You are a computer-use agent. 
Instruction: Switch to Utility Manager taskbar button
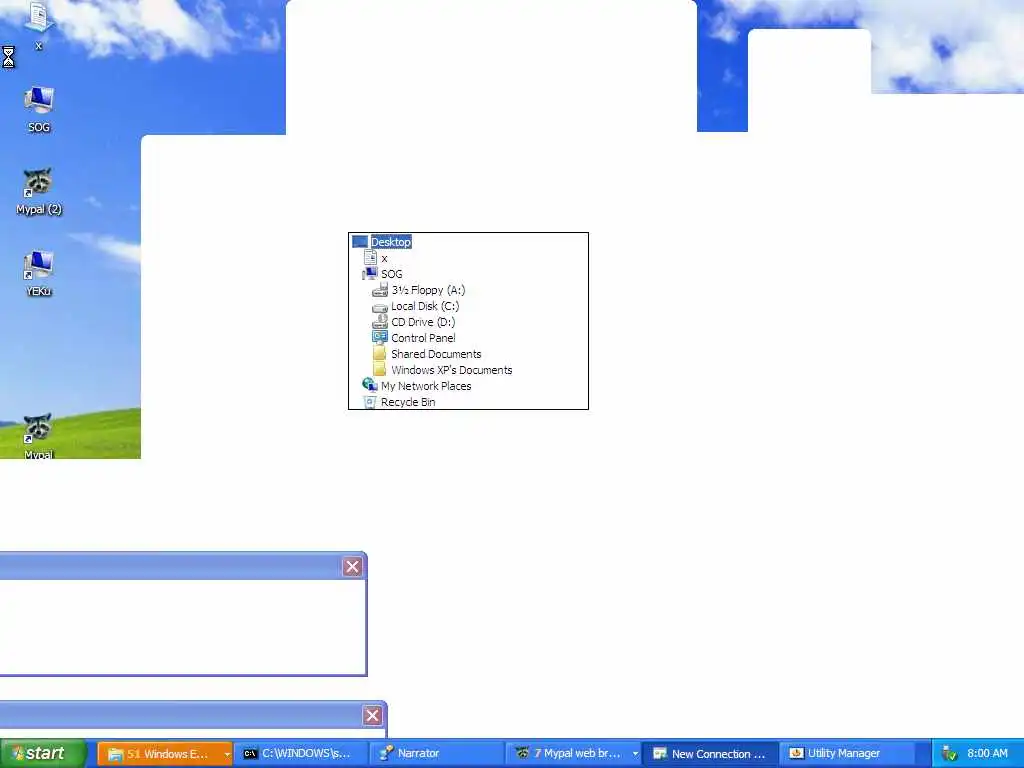tap(845, 754)
